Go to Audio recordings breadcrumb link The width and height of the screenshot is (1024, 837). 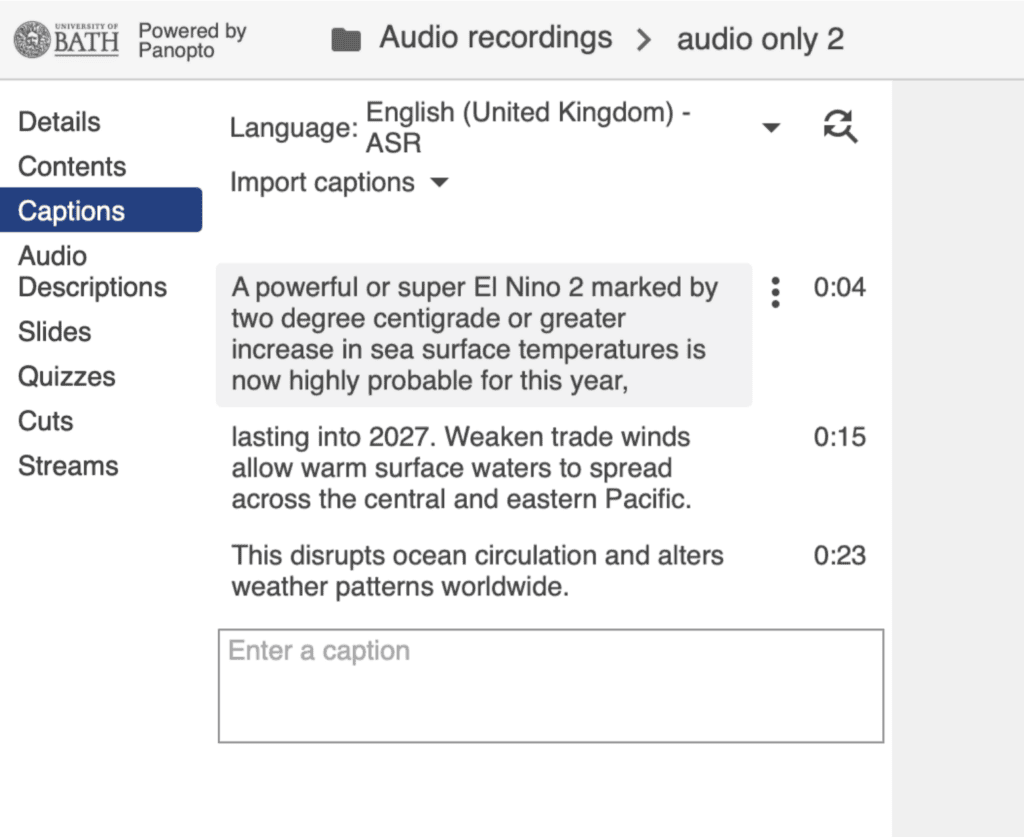click(496, 38)
